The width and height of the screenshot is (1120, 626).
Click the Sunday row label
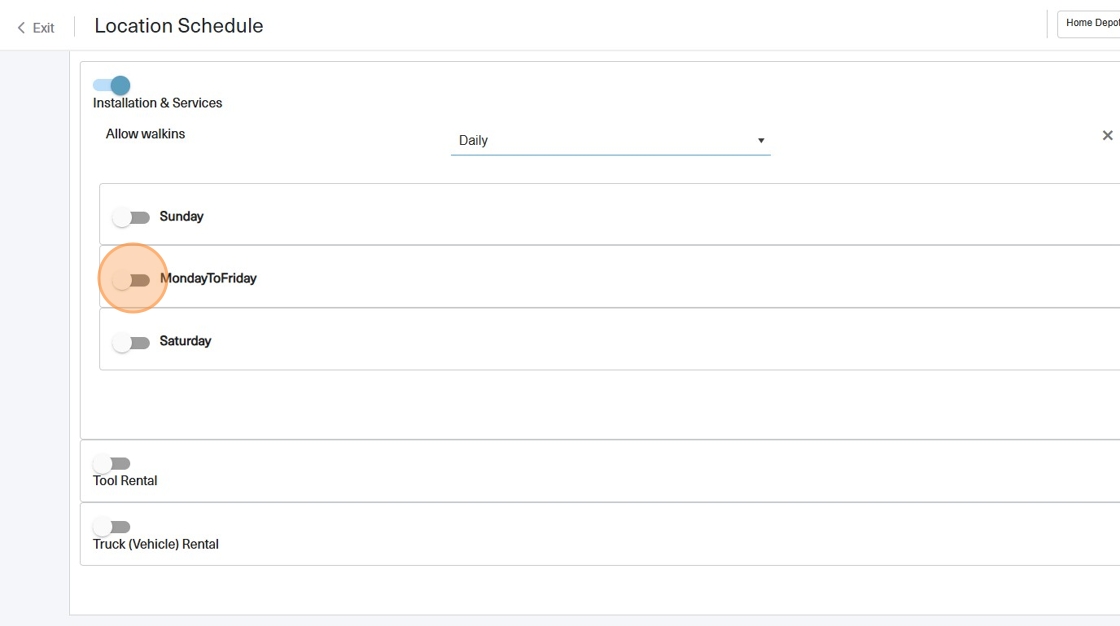(182, 217)
